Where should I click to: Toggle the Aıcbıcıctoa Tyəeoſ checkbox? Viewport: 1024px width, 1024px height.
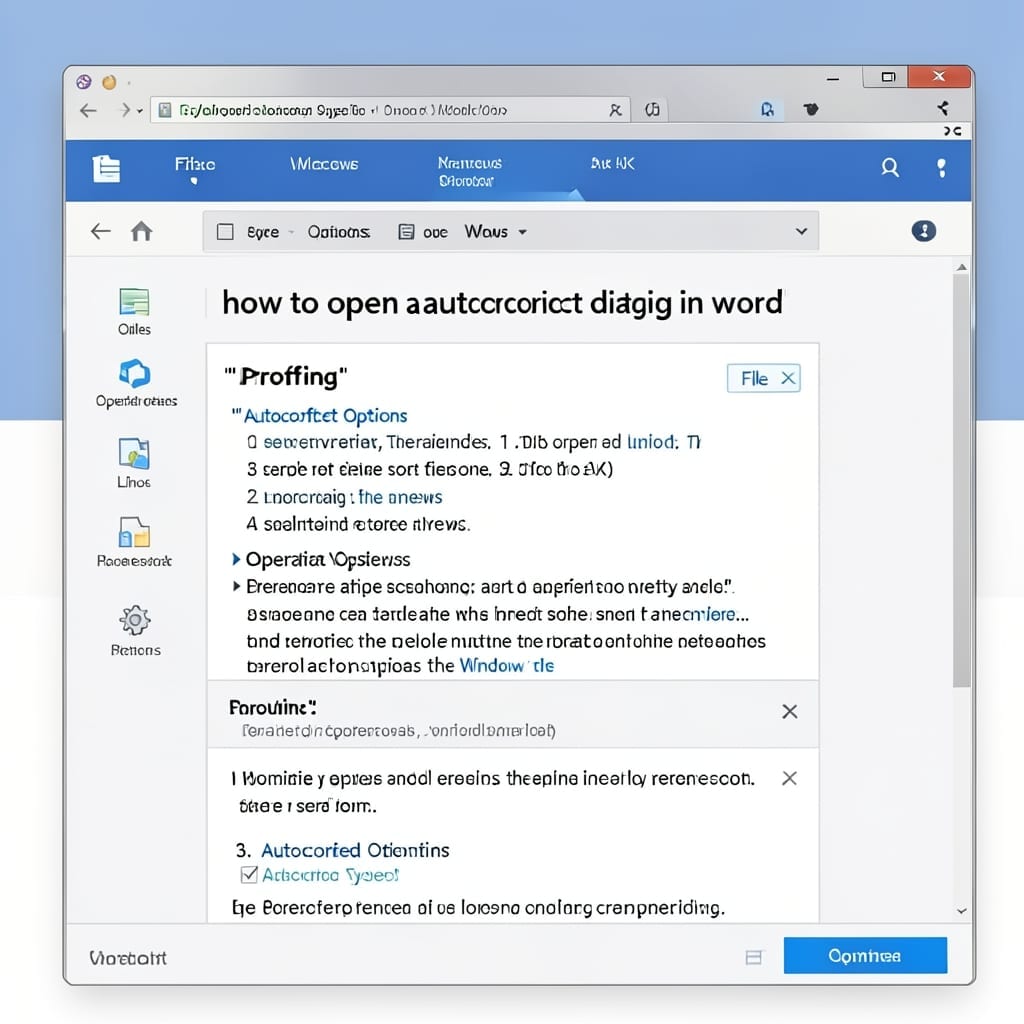pos(249,874)
